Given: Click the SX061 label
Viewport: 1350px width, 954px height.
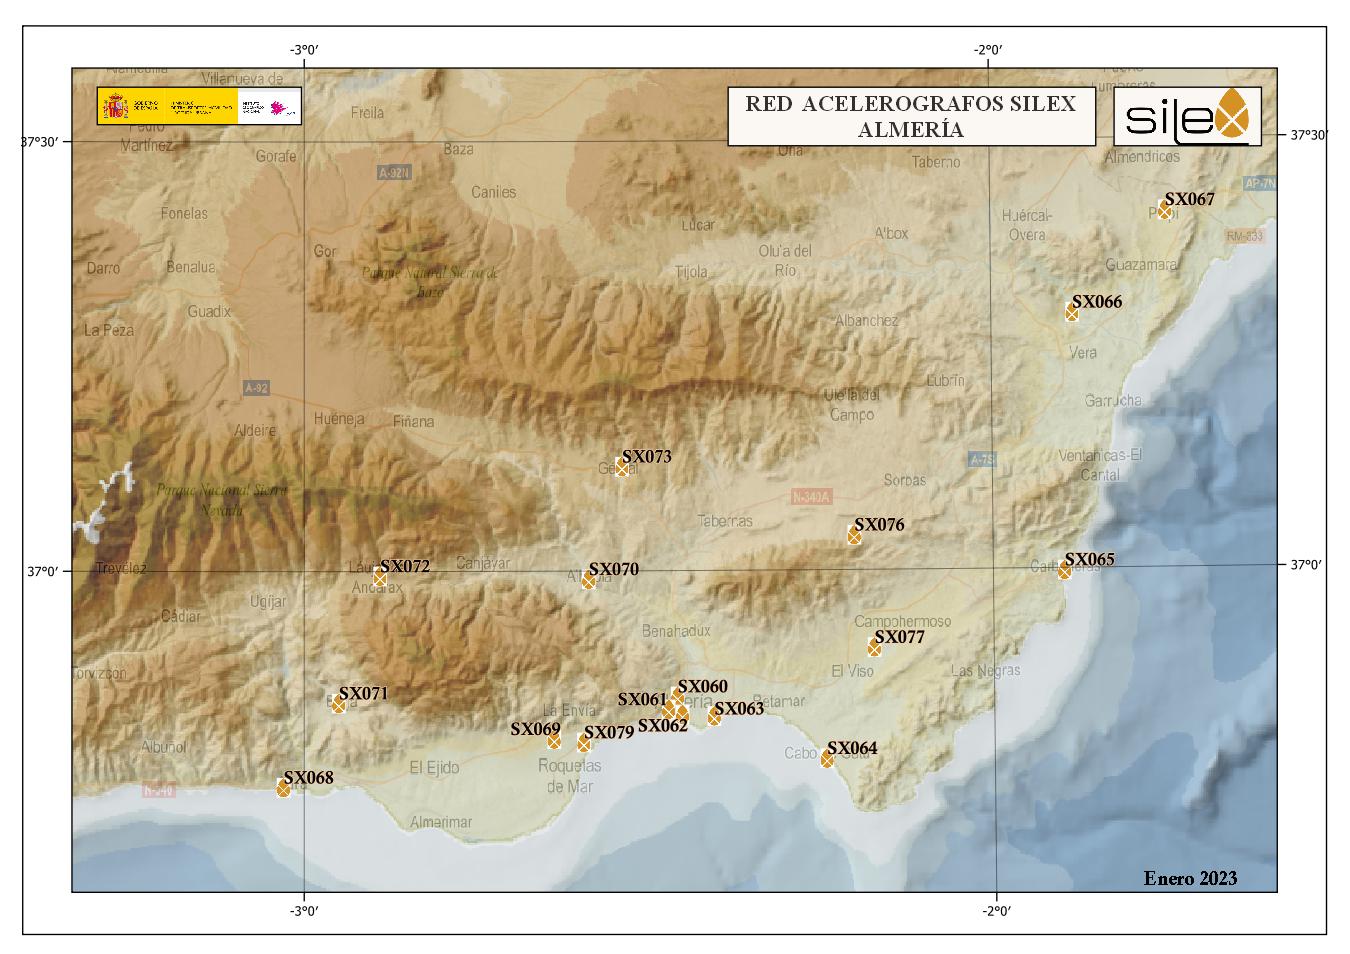Looking at the screenshot, I should (642, 700).
